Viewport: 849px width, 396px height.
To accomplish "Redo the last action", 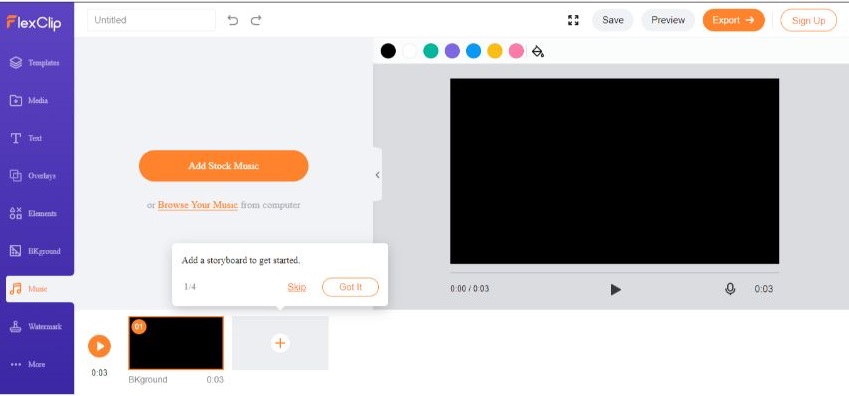I will click(256, 20).
